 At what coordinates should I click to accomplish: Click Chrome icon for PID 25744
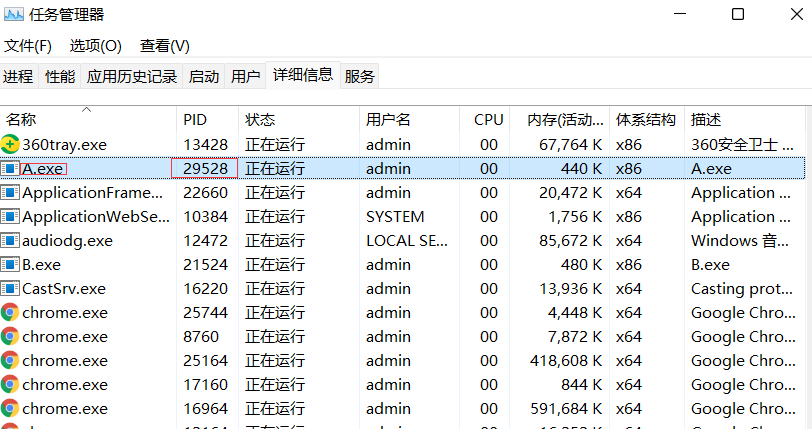[10, 312]
